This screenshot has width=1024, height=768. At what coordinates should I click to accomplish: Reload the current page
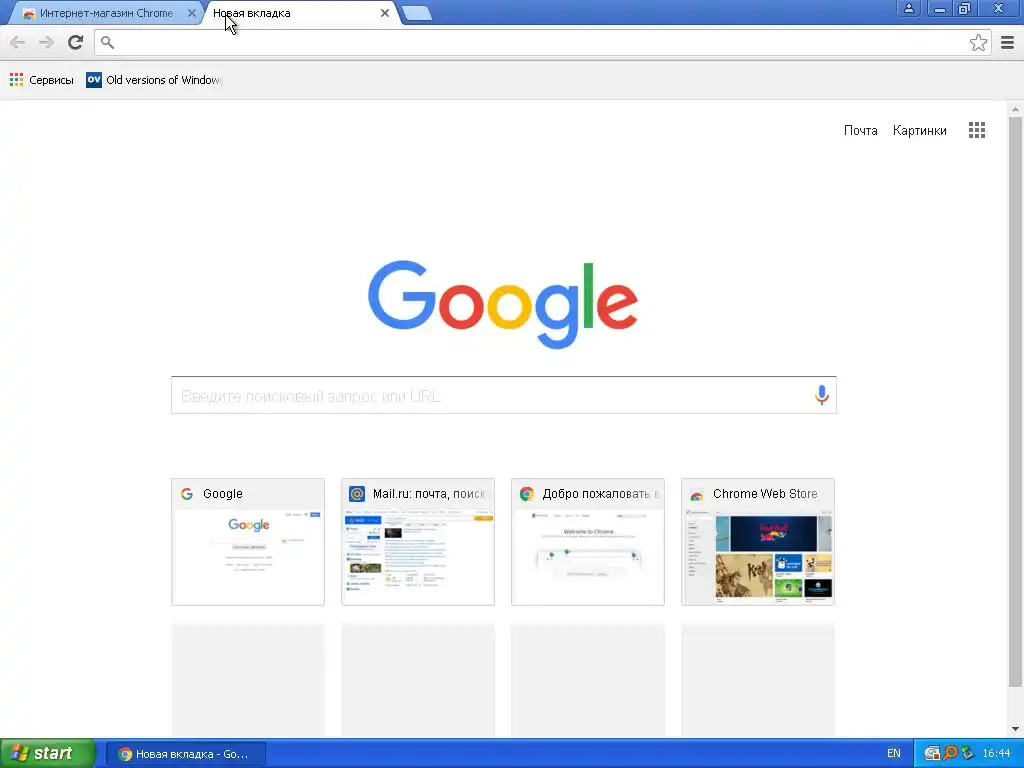76,42
